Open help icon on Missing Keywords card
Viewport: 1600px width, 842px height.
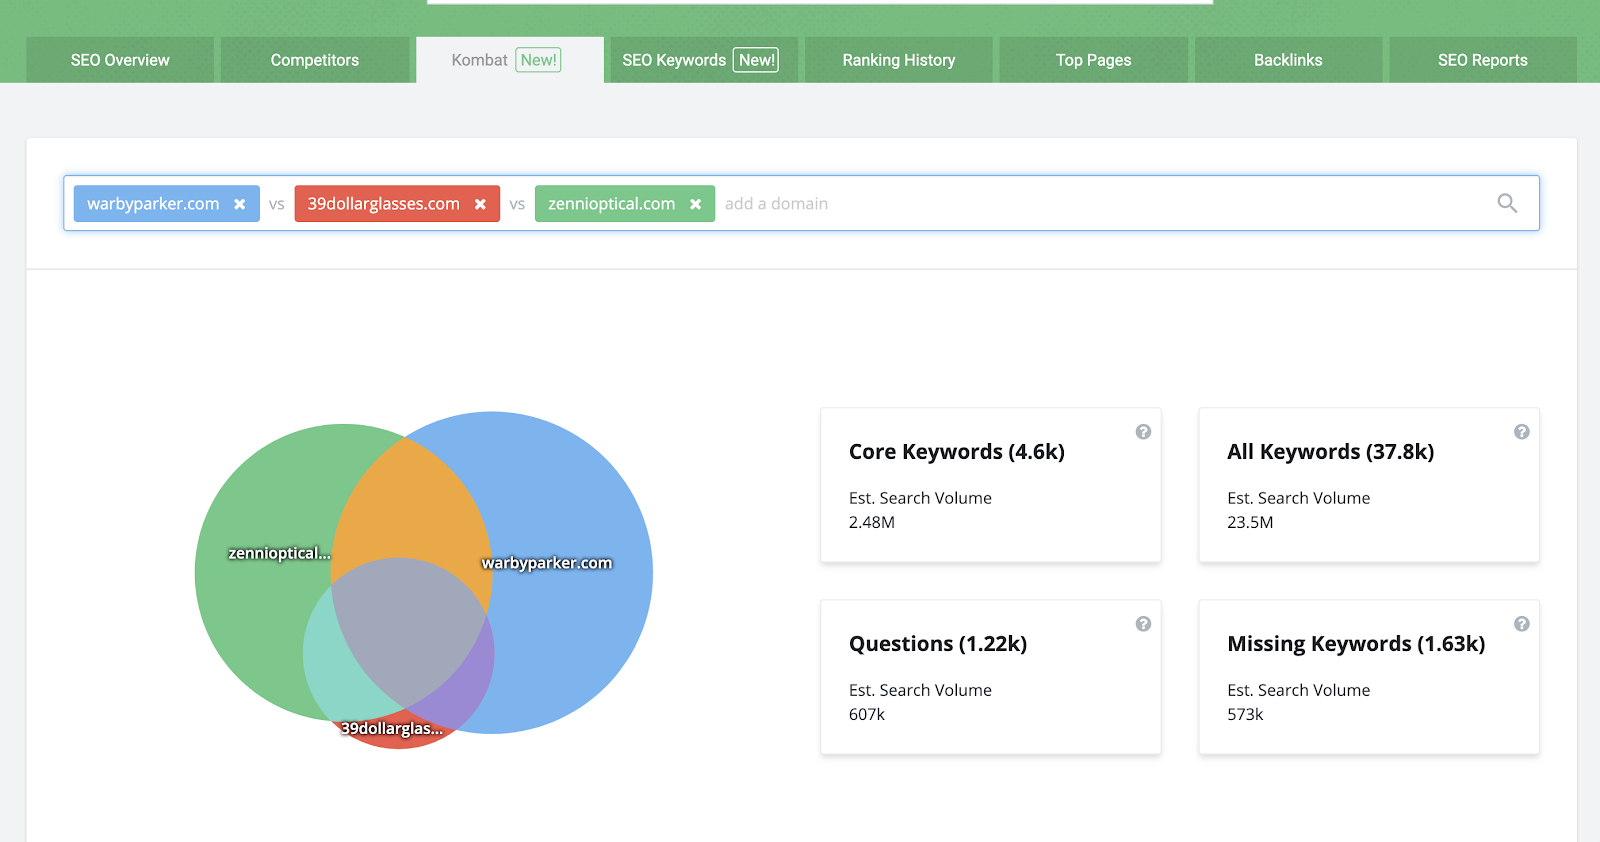(1521, 624)
